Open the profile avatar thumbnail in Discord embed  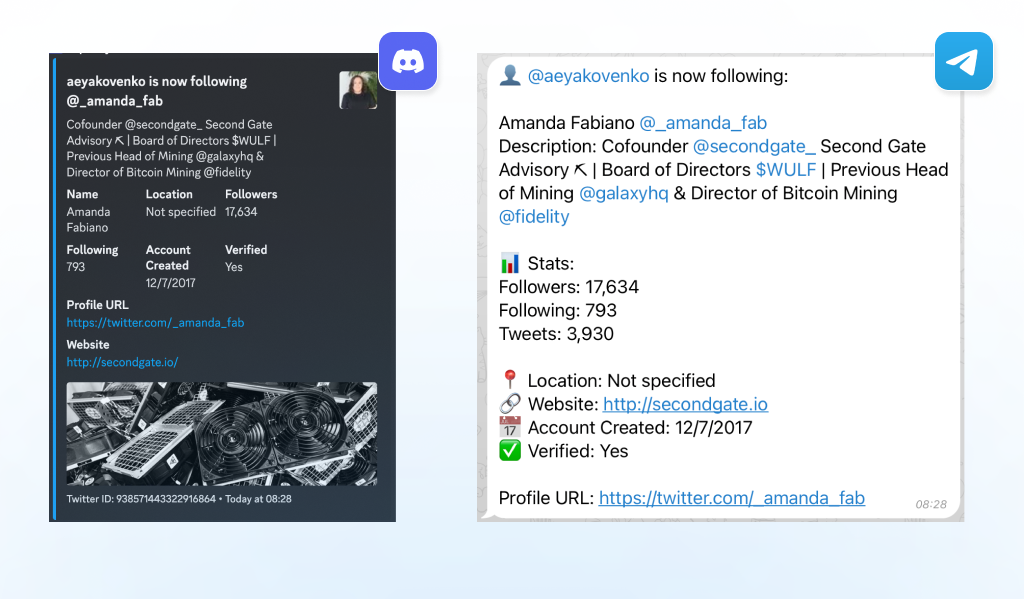pyautogui.click(x=358, y=90)
